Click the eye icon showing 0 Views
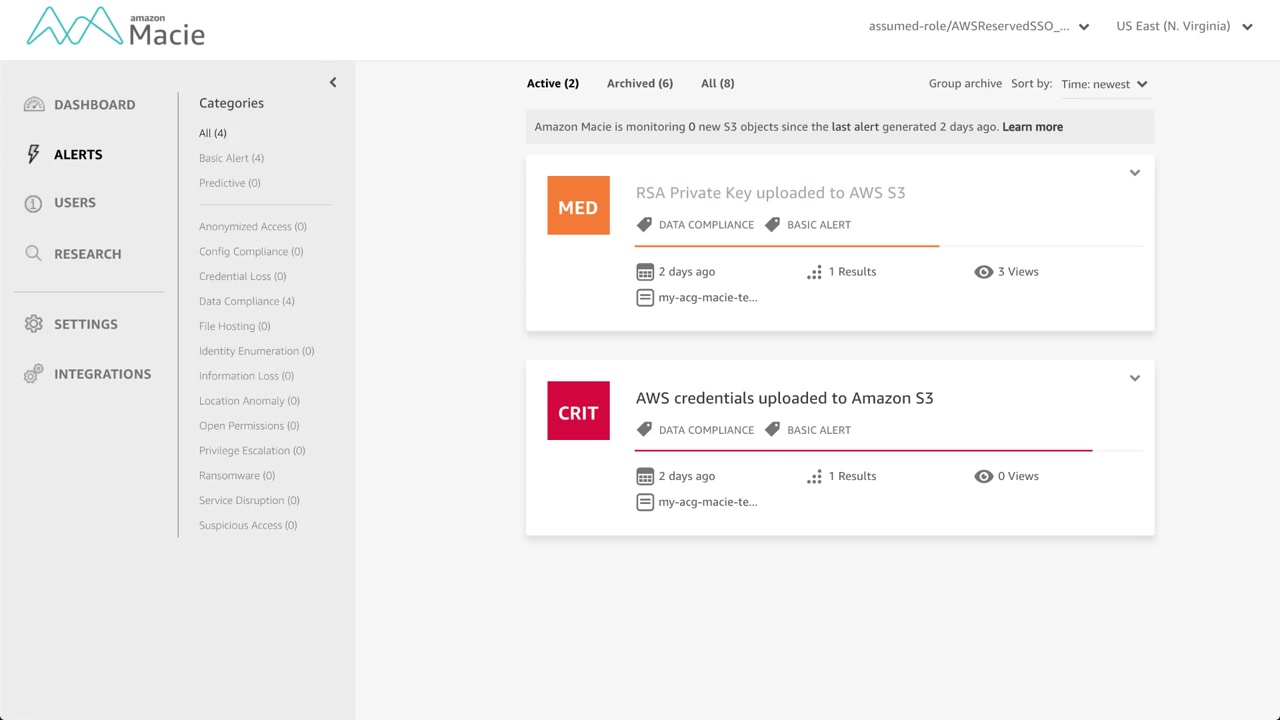Image resolution: width=1280 pixels, height=720 pixels. click(984, 476)
